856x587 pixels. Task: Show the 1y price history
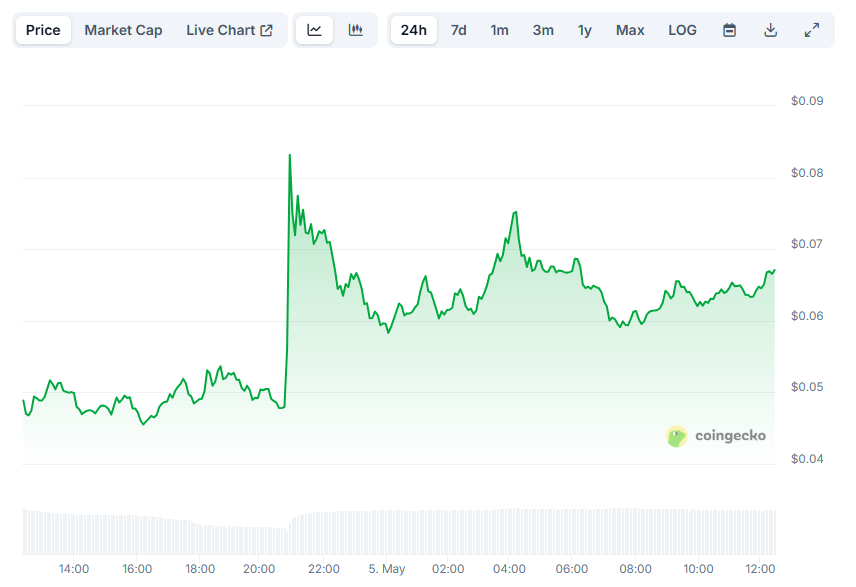pos(585,30)
